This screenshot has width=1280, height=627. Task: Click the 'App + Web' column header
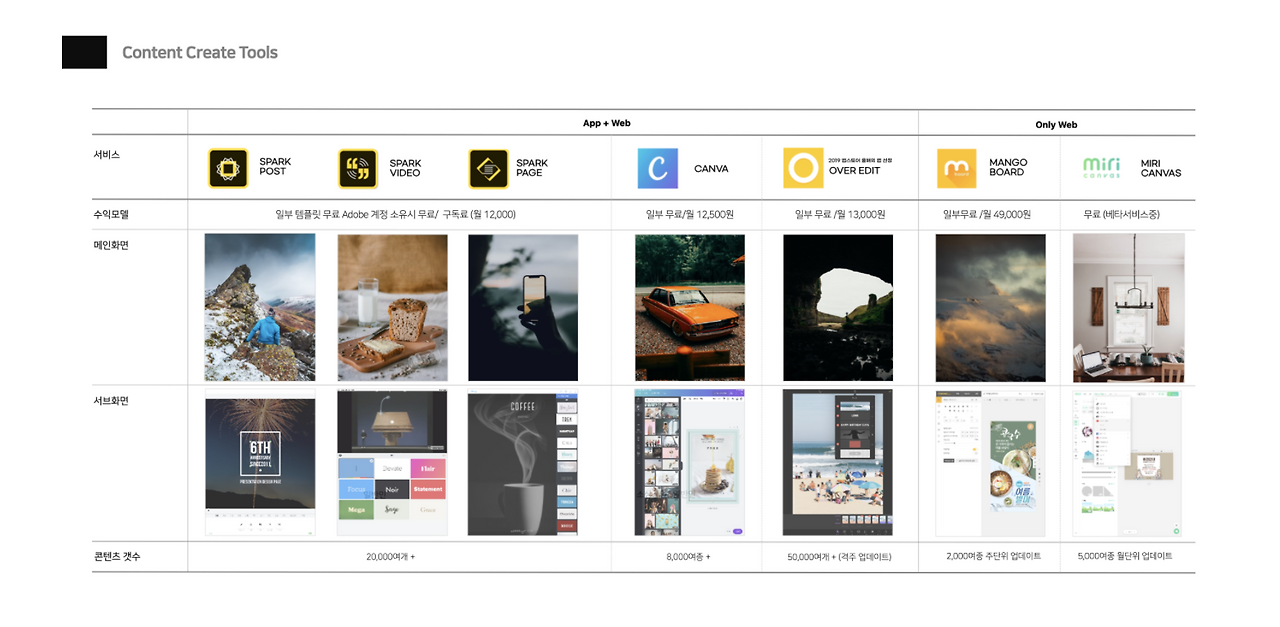(x=607, y=123)
